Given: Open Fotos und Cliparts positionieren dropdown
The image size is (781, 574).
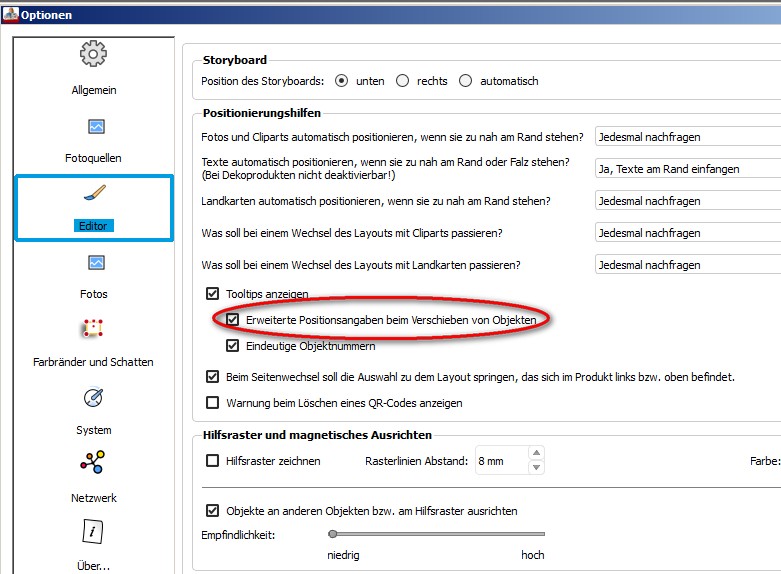Looking at the screenshot, I should click(688, 137).
